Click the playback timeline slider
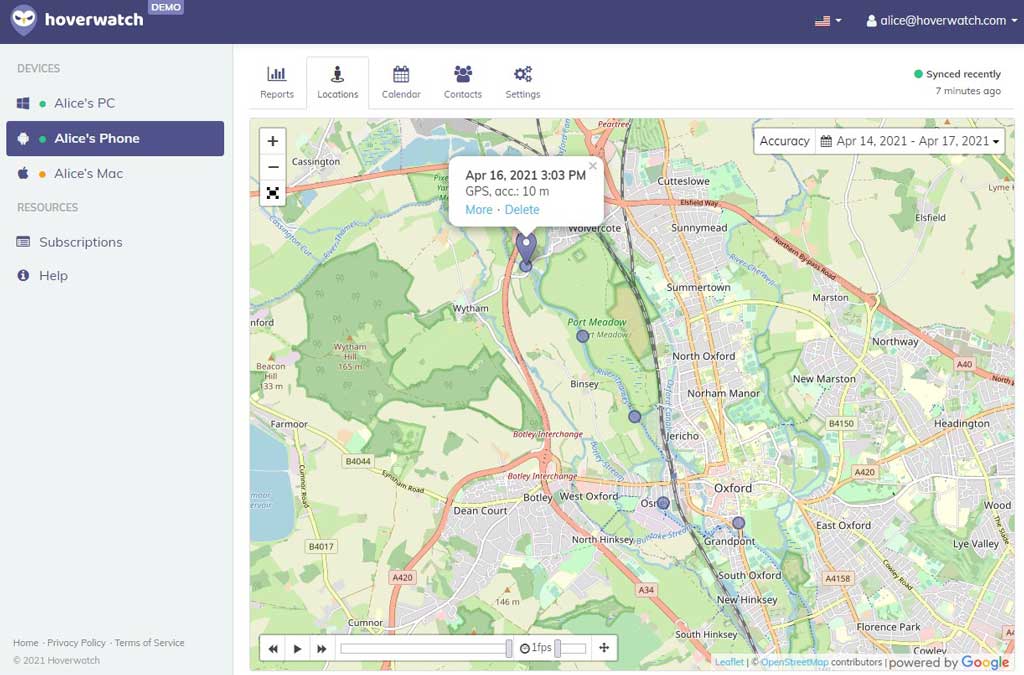The image size is (1024, 675). click(426, 648)
